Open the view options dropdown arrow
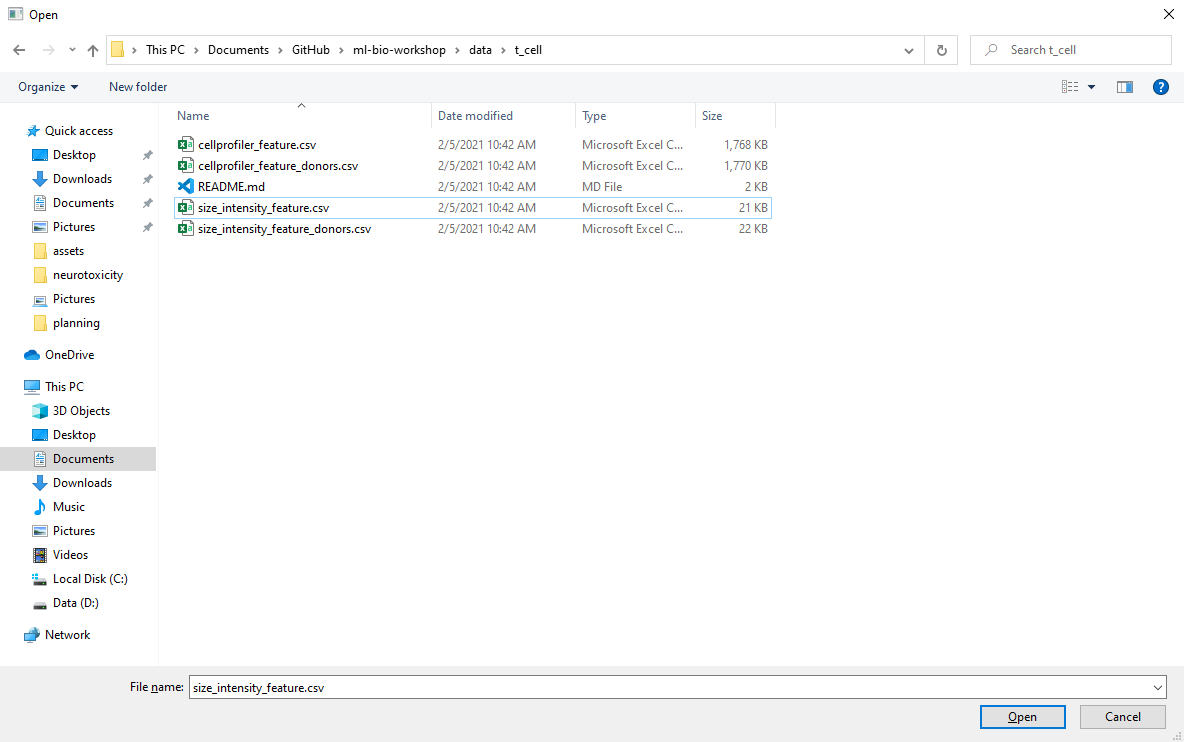This screenshot has width=1184, height=742. pos(1091,87)
